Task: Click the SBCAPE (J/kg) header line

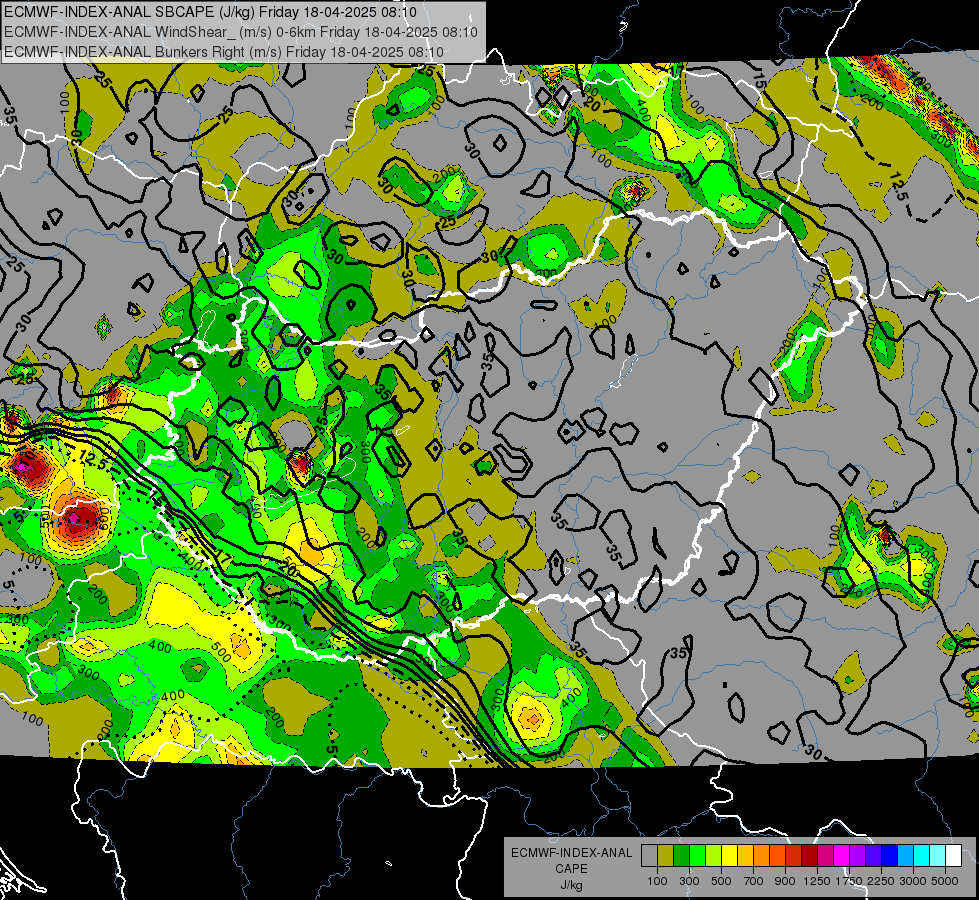Action: (x=210, y=12)
